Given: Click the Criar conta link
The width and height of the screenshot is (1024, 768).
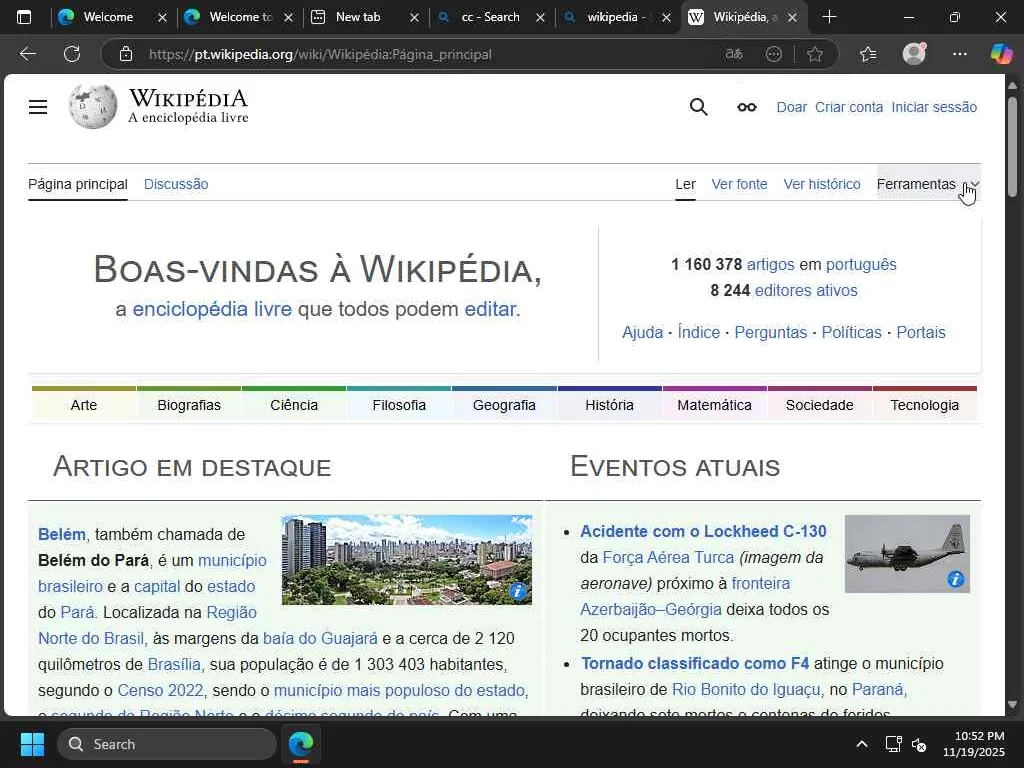Looking at the screenshot, I should click(x=849, y=107).
